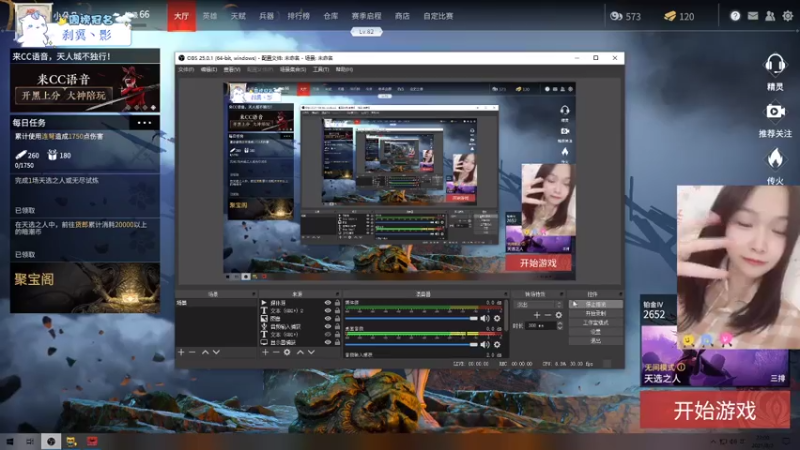Open source properties gear in OBS
The height and width of the screenshot is (450, 800).
click(287, 352)
